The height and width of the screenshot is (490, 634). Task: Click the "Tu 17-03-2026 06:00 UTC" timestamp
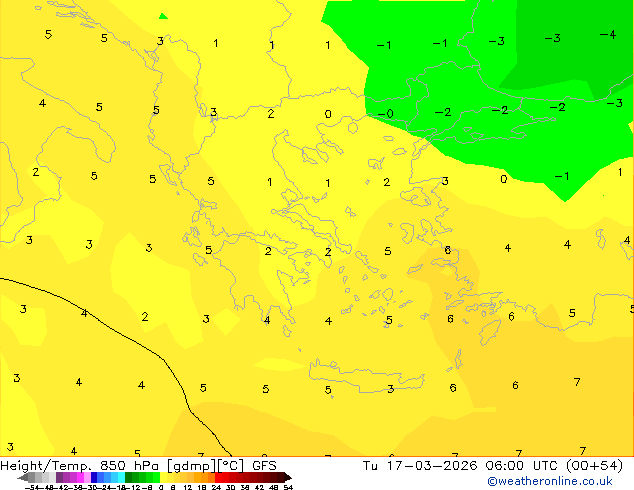click(462, 466)
